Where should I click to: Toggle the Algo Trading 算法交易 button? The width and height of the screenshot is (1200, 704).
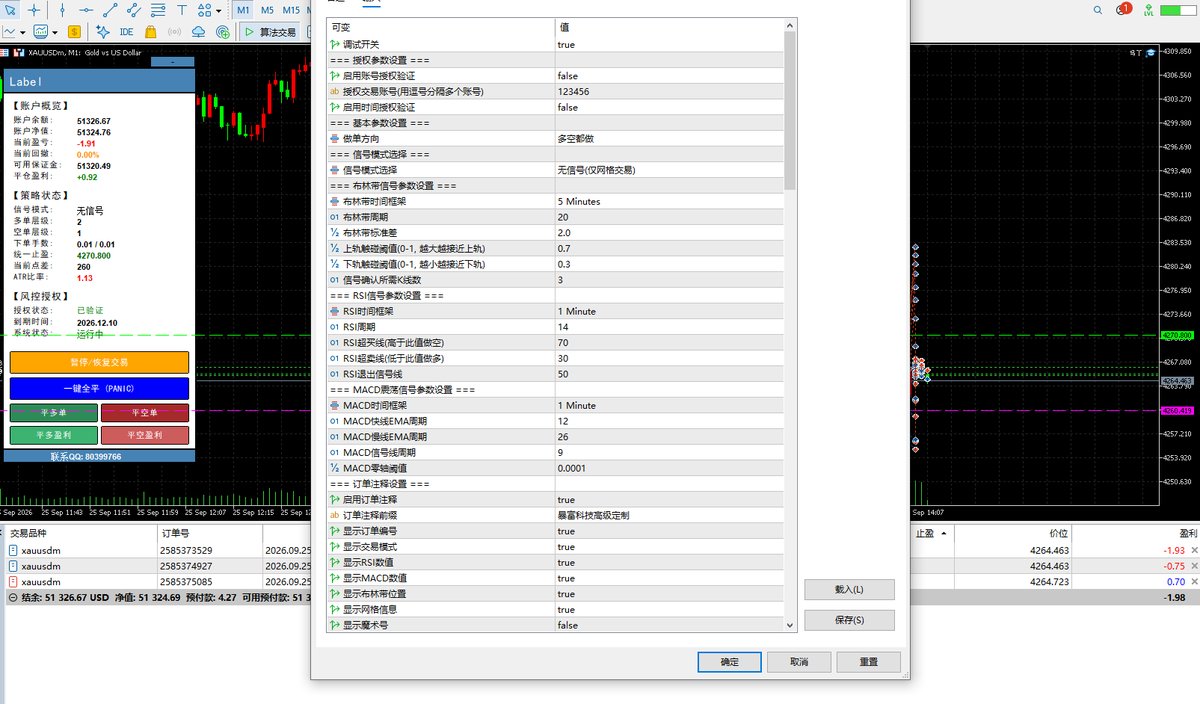coord(270,32)
